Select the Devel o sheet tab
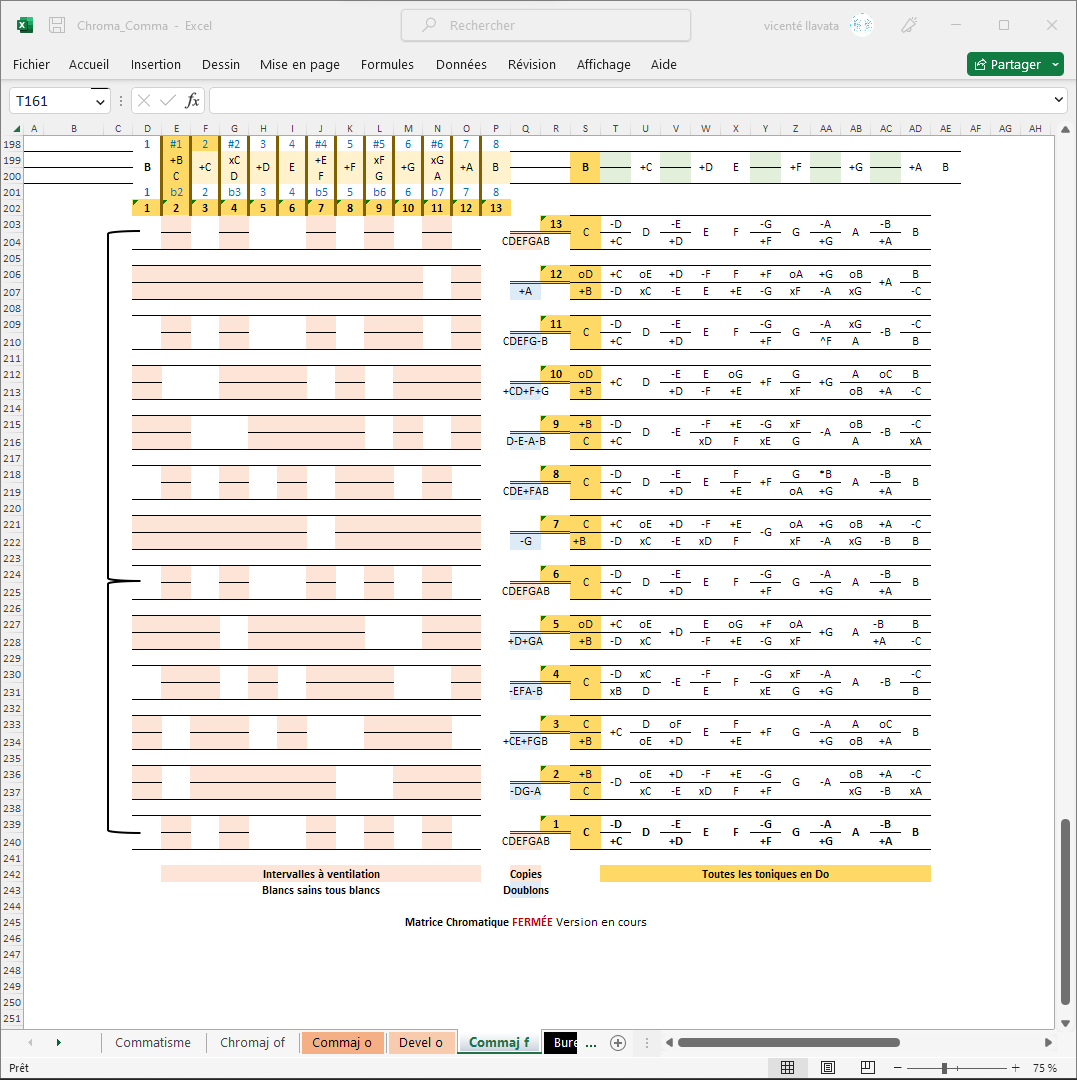The image size is (1077, 1080). click(421, 1043)
